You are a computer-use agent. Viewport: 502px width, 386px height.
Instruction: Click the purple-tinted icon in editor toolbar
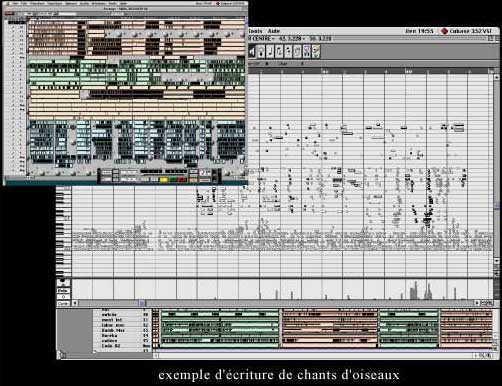click(x=306, y=52)
